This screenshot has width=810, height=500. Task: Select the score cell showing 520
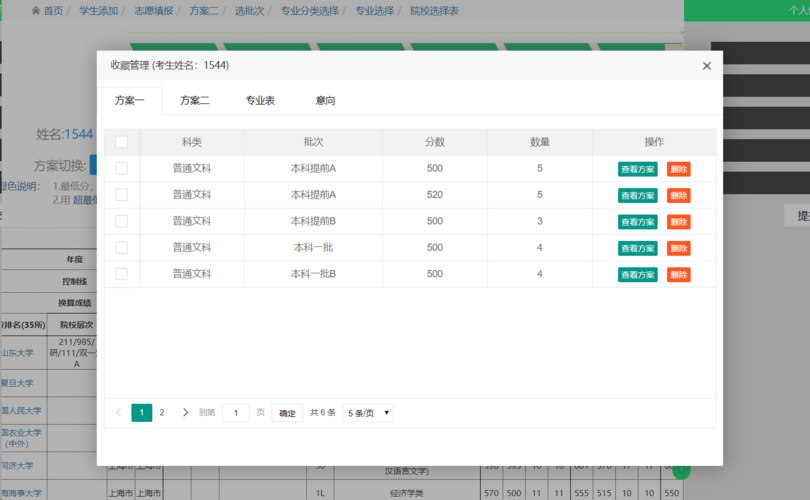tap(435, 195)
